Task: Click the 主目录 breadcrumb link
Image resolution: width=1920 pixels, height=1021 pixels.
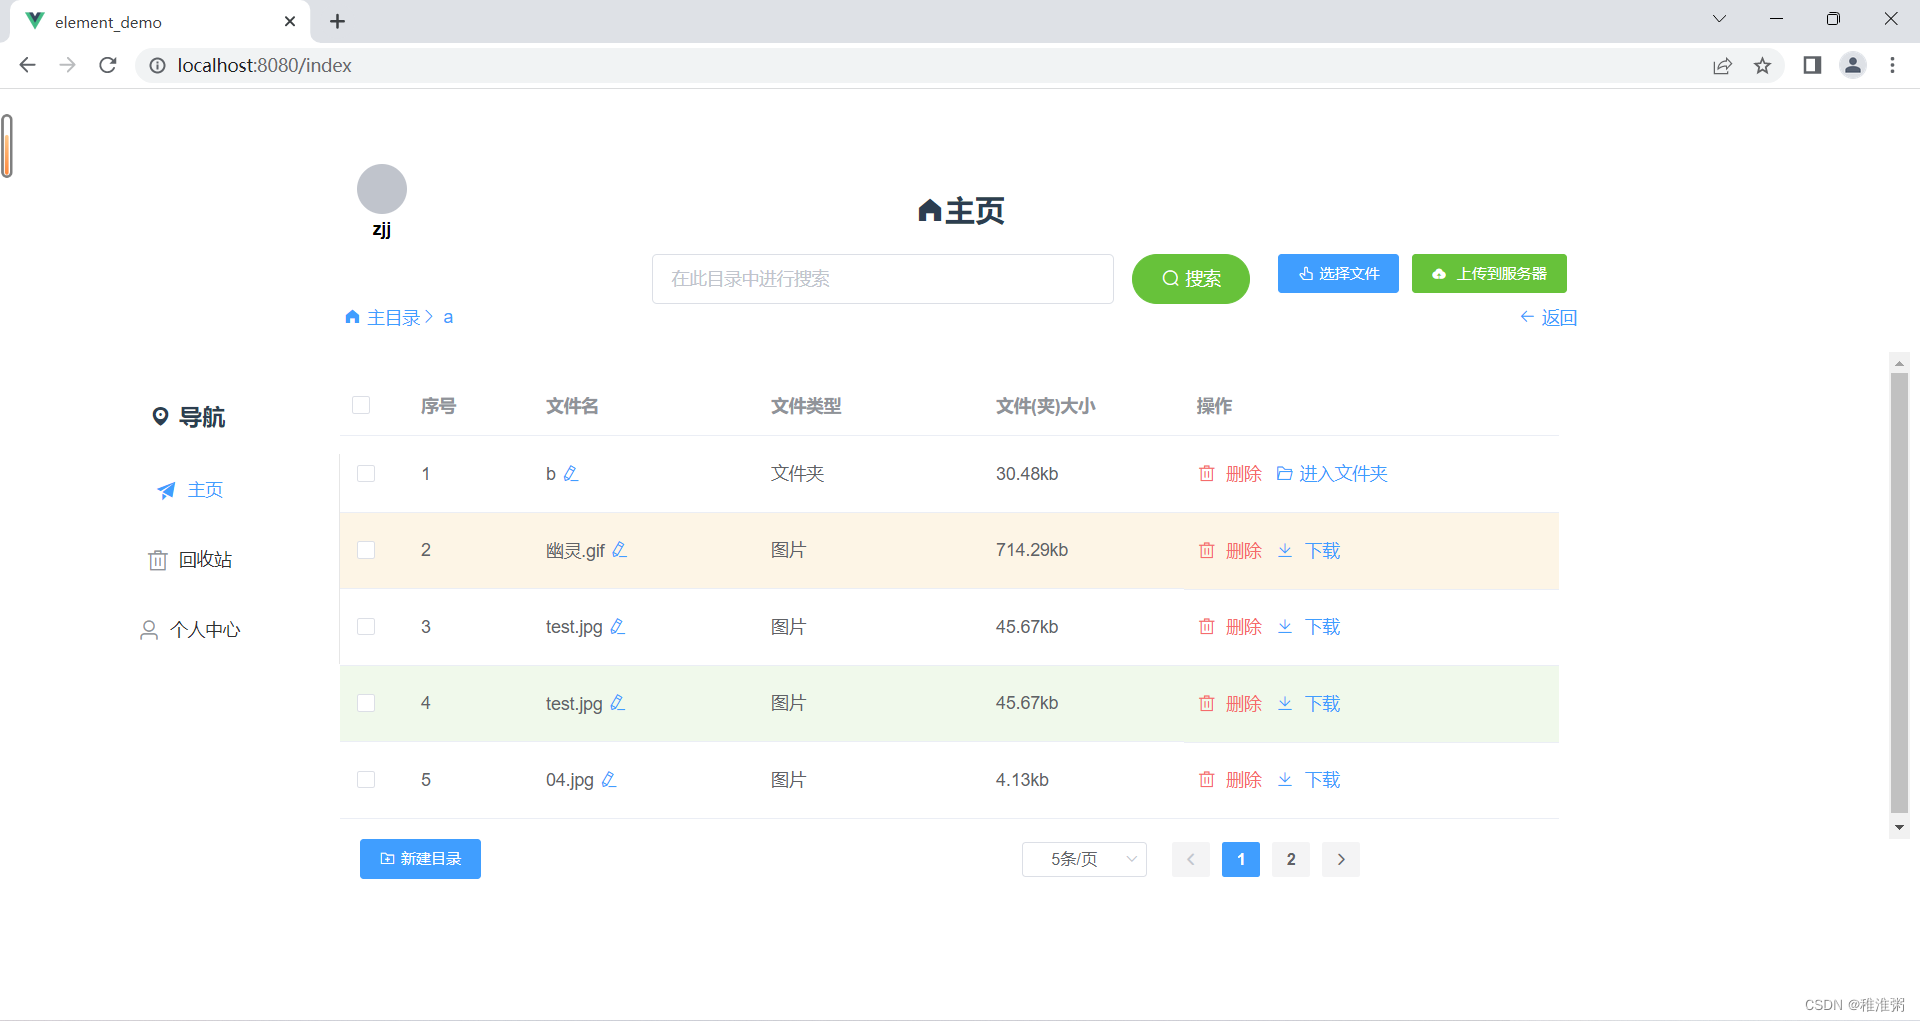Action: tap(394, 317)
